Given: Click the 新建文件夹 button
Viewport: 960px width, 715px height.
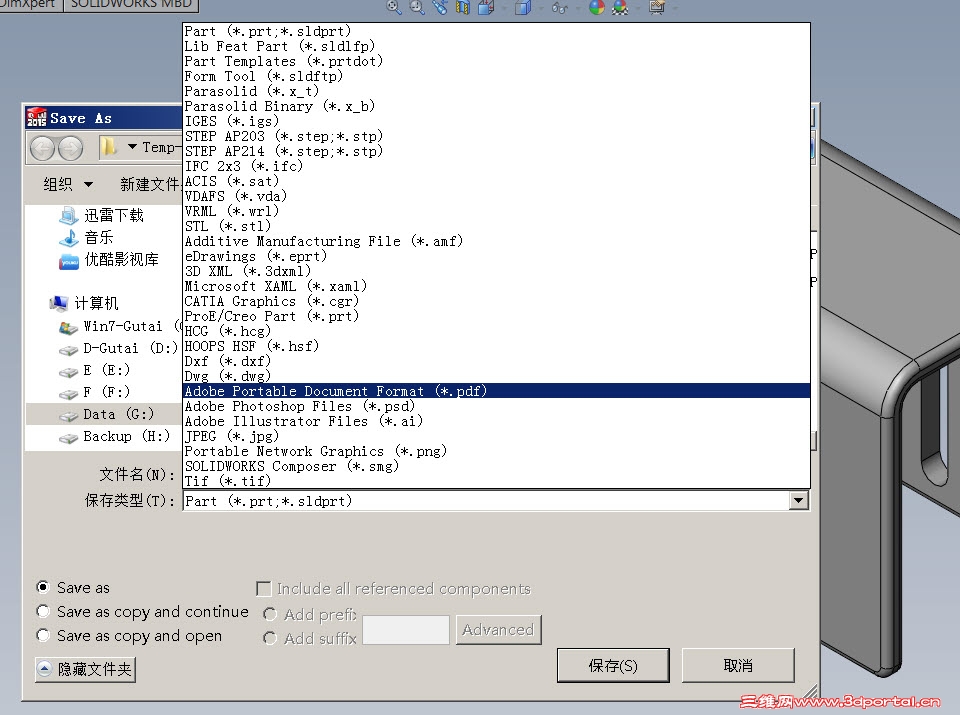Looking at the screenshot, I should 149,184.
